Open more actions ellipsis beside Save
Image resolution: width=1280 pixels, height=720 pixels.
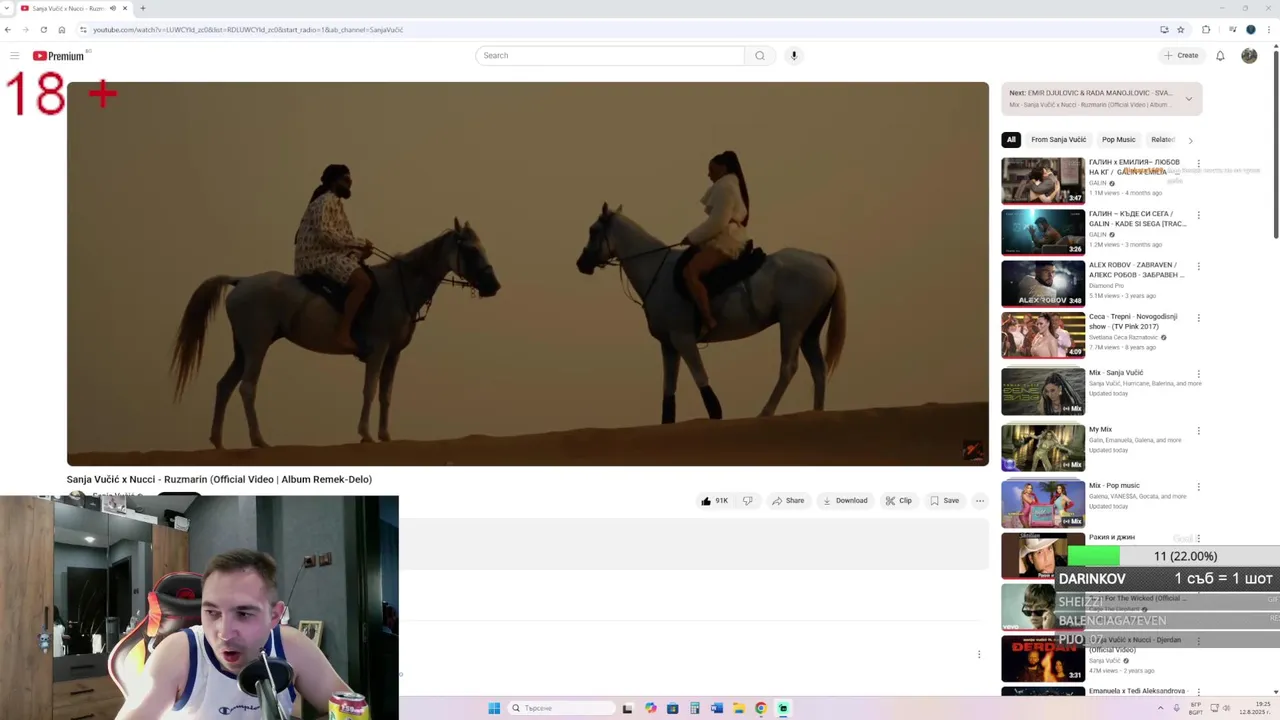tap(980, 501)
